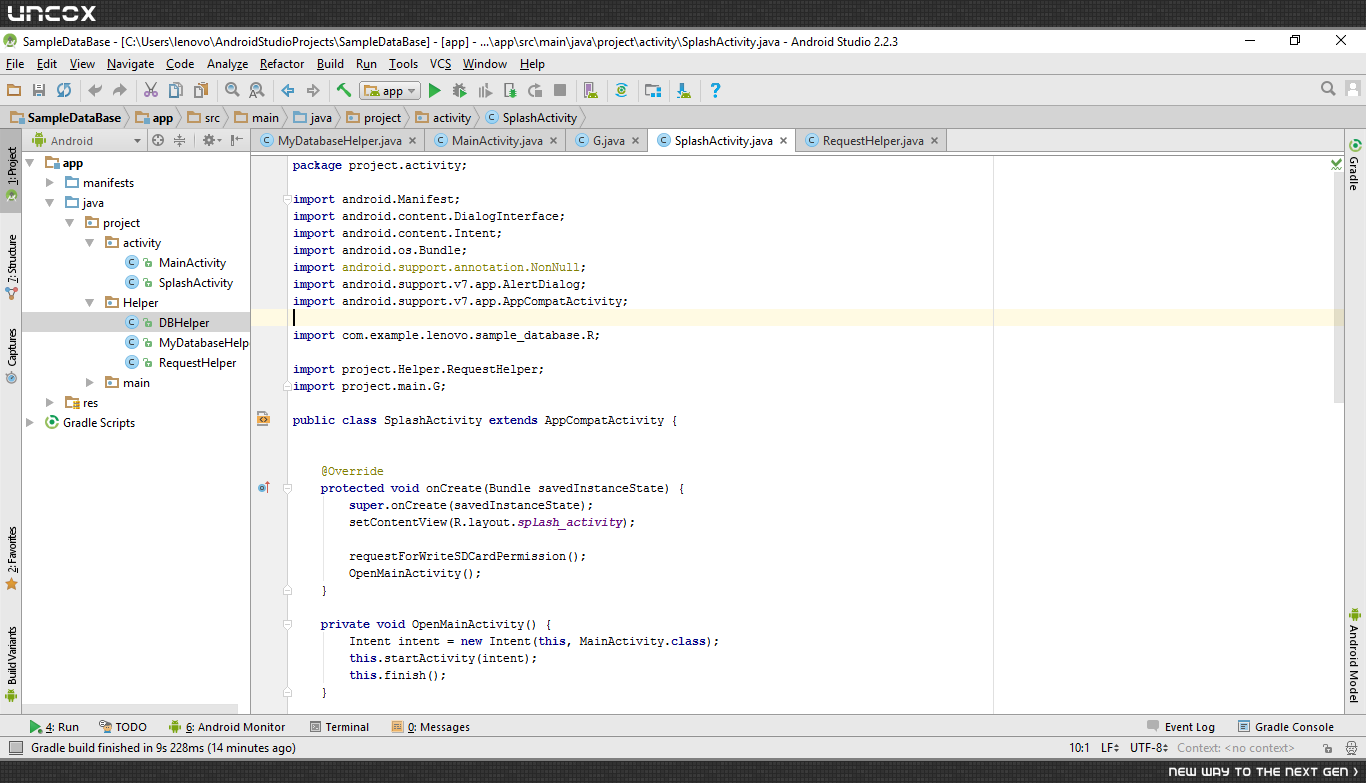The height and width of the screenshot is (783, 1366).
Task: Close the G.java editor tab
Action: 635,141
